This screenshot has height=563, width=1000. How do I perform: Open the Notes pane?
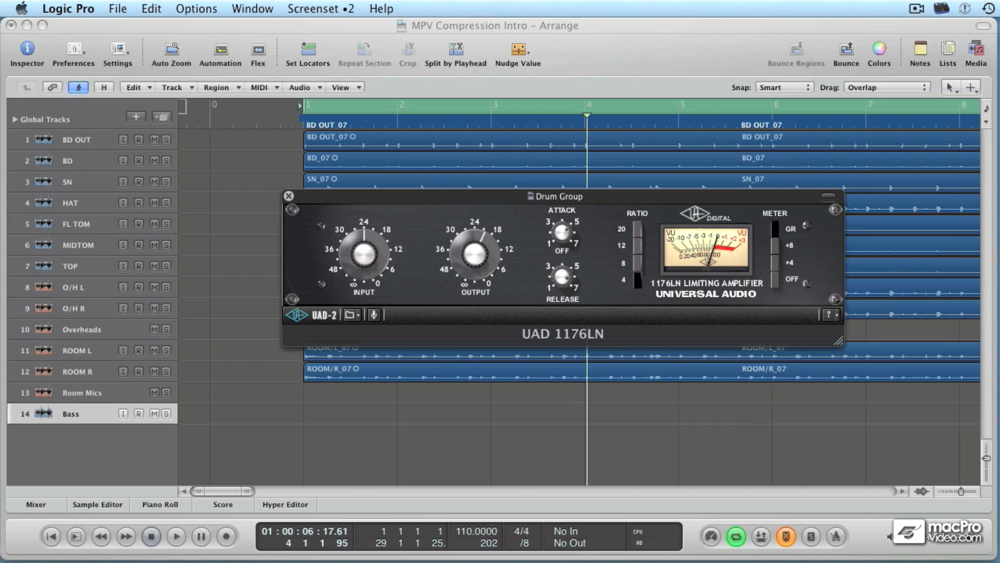[x=920, y=54]
